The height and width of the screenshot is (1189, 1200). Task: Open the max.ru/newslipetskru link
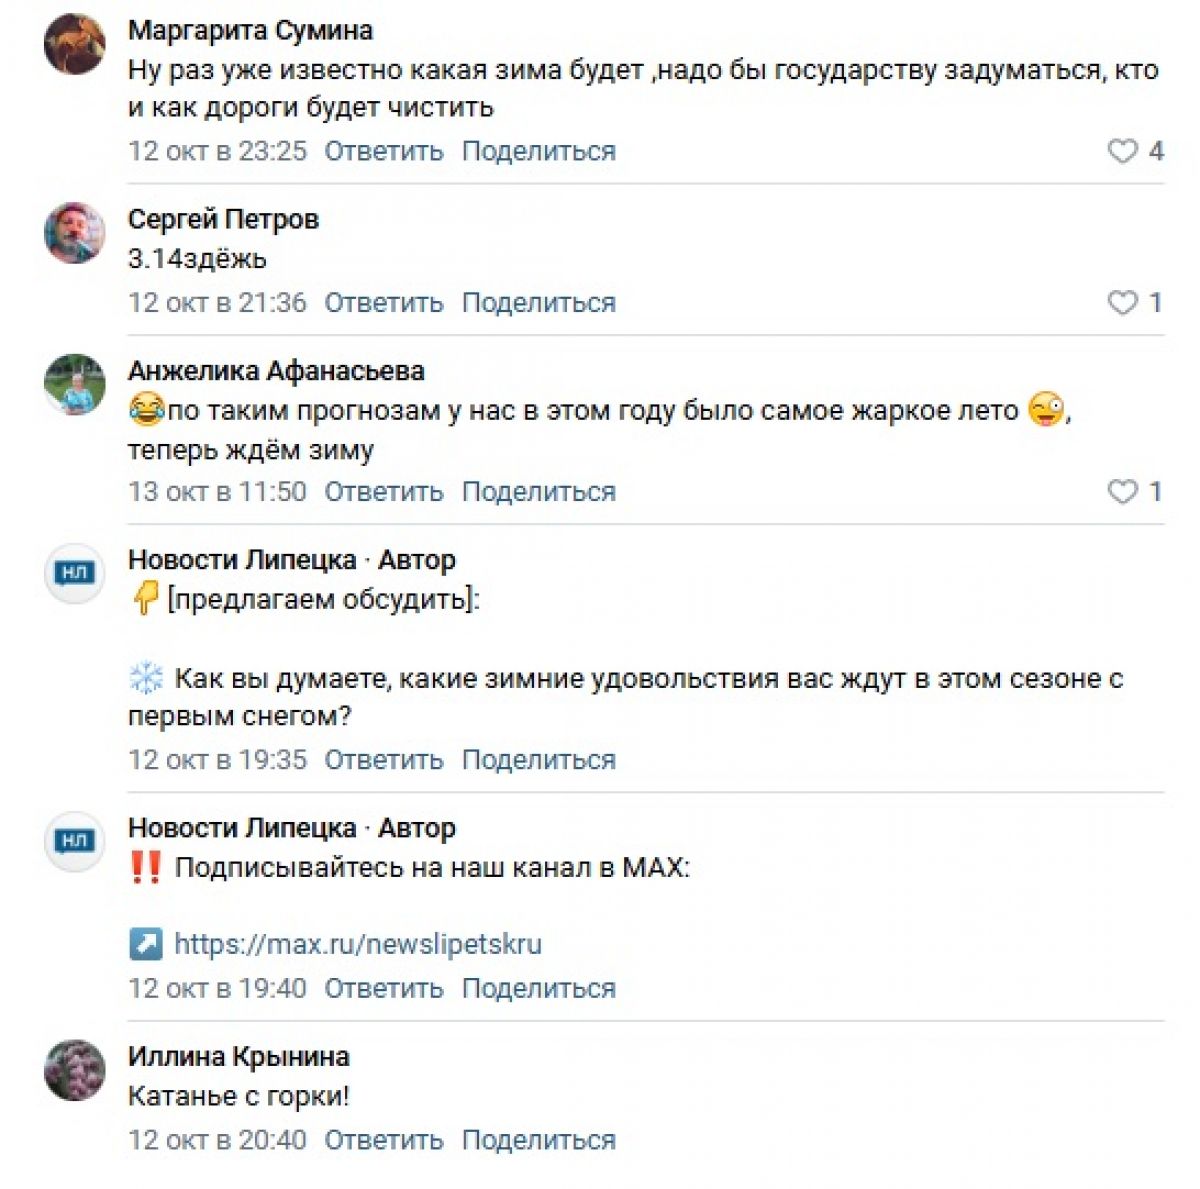coord(357,944)
